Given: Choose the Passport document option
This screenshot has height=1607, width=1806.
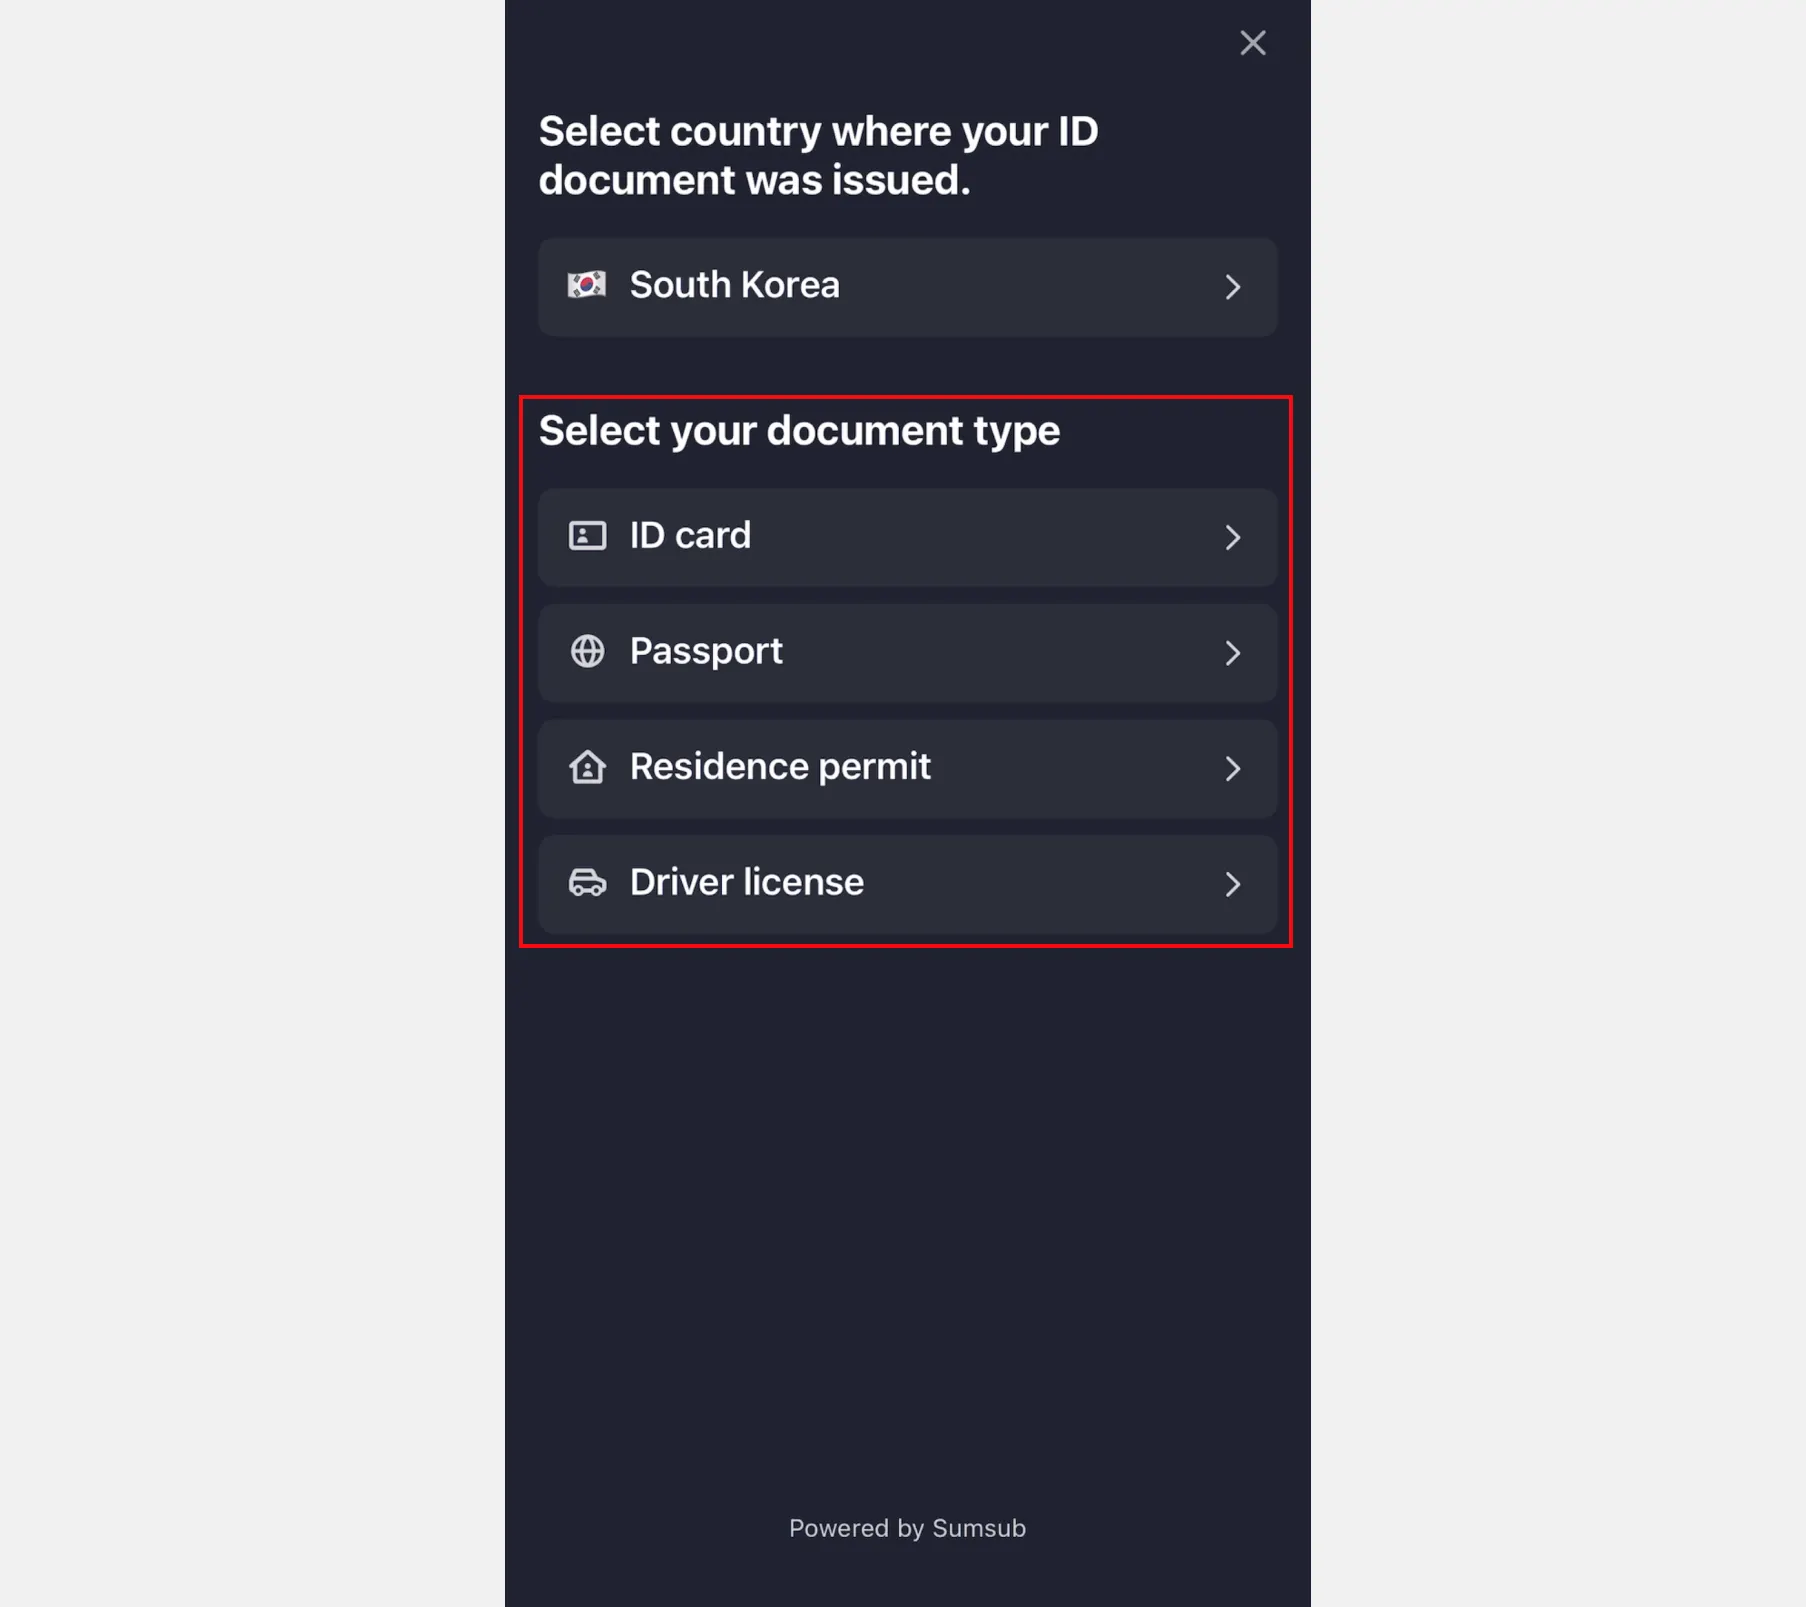Looking at the screenshot, I should [706, 652].
